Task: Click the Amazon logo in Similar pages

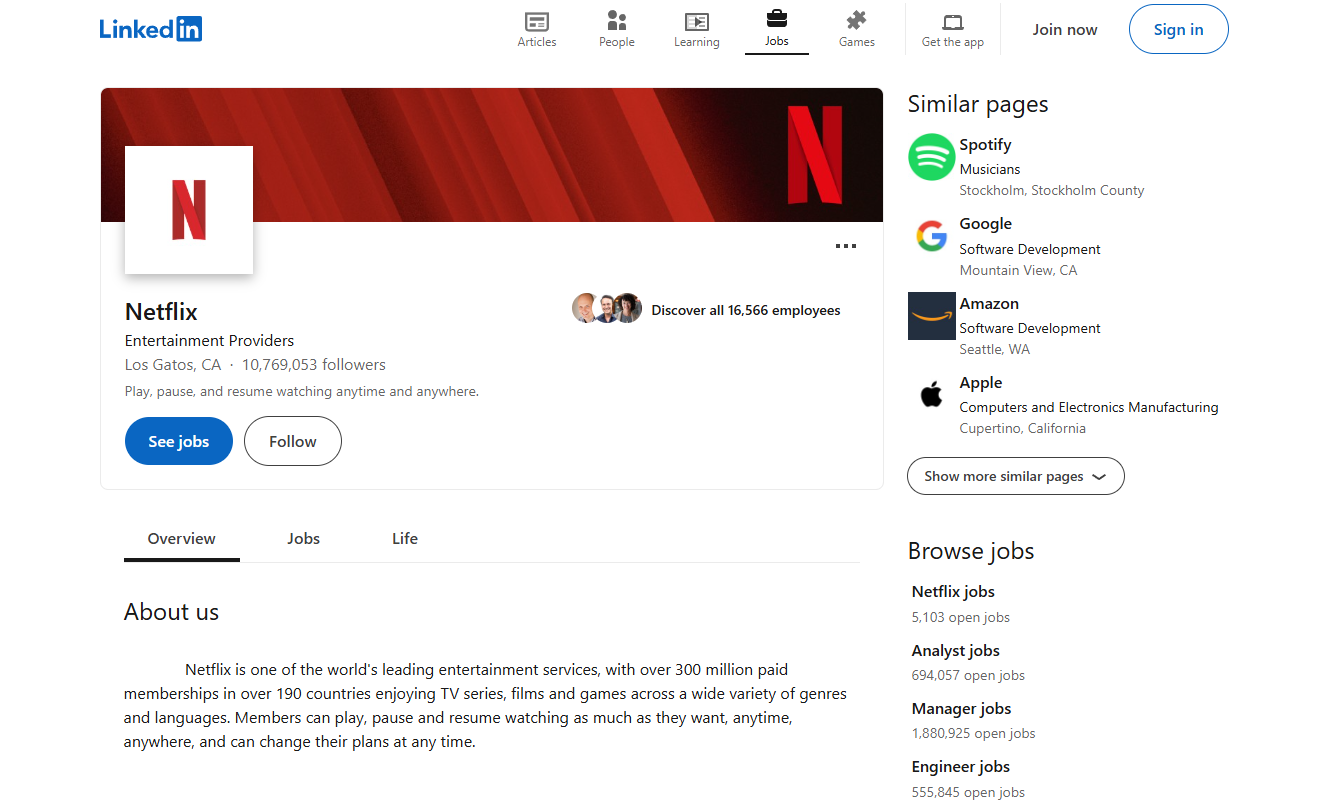Action: tap(931, 316)
